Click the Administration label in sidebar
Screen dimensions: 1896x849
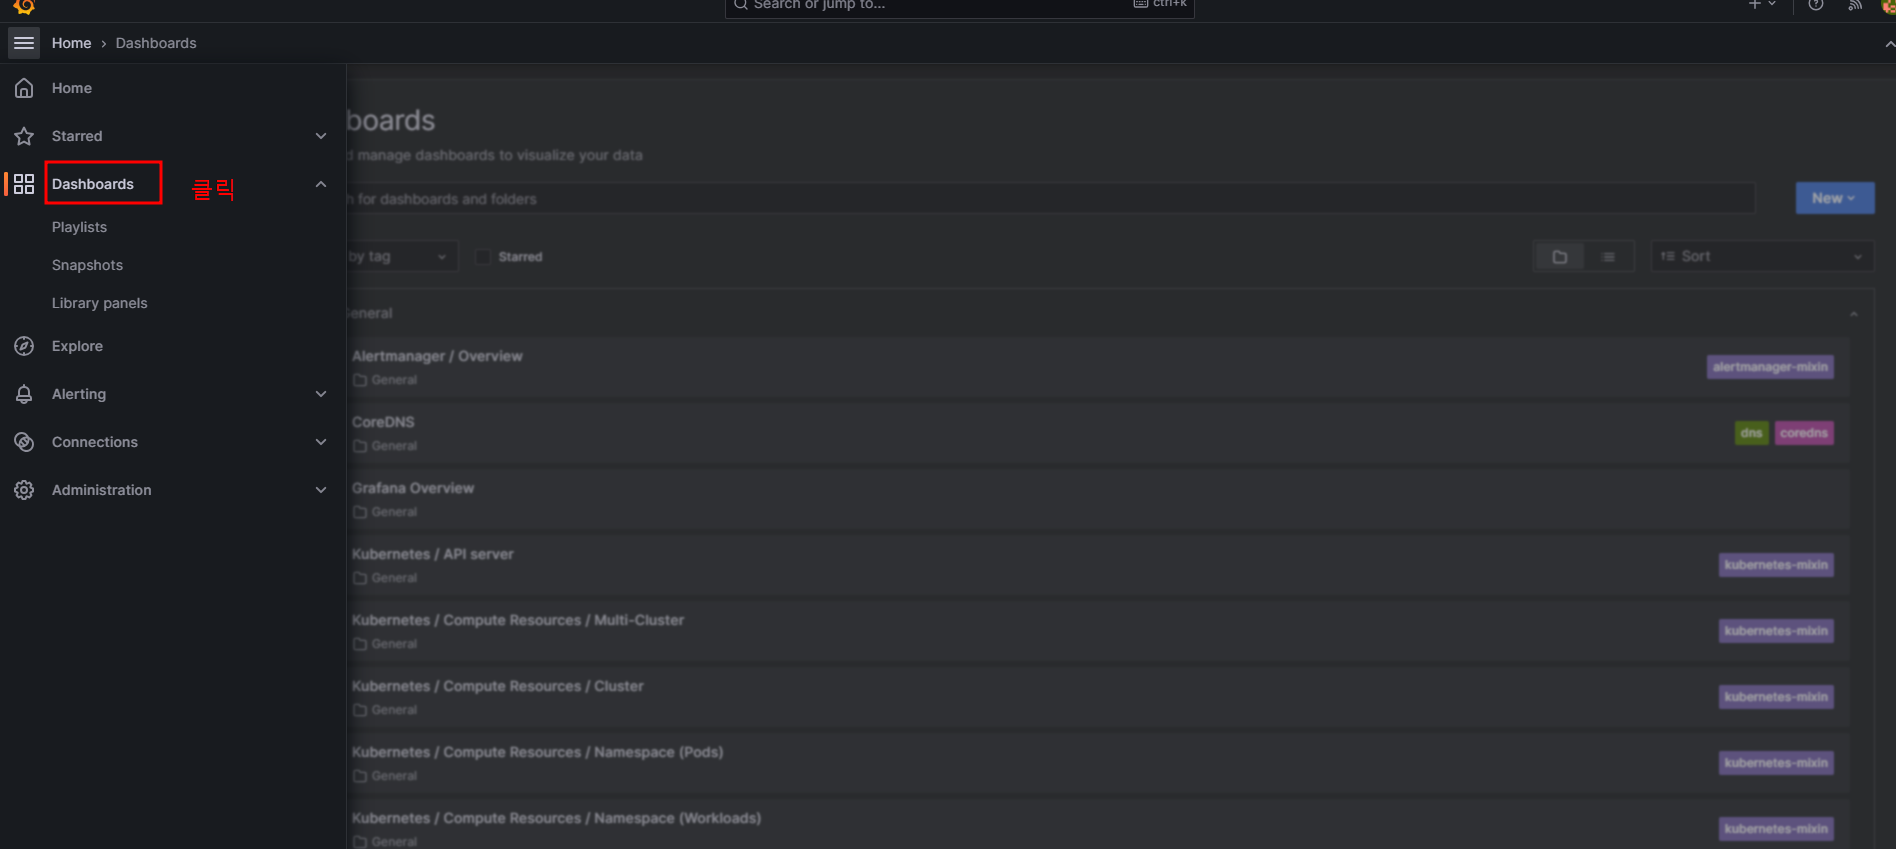click(x=102, y=490)
